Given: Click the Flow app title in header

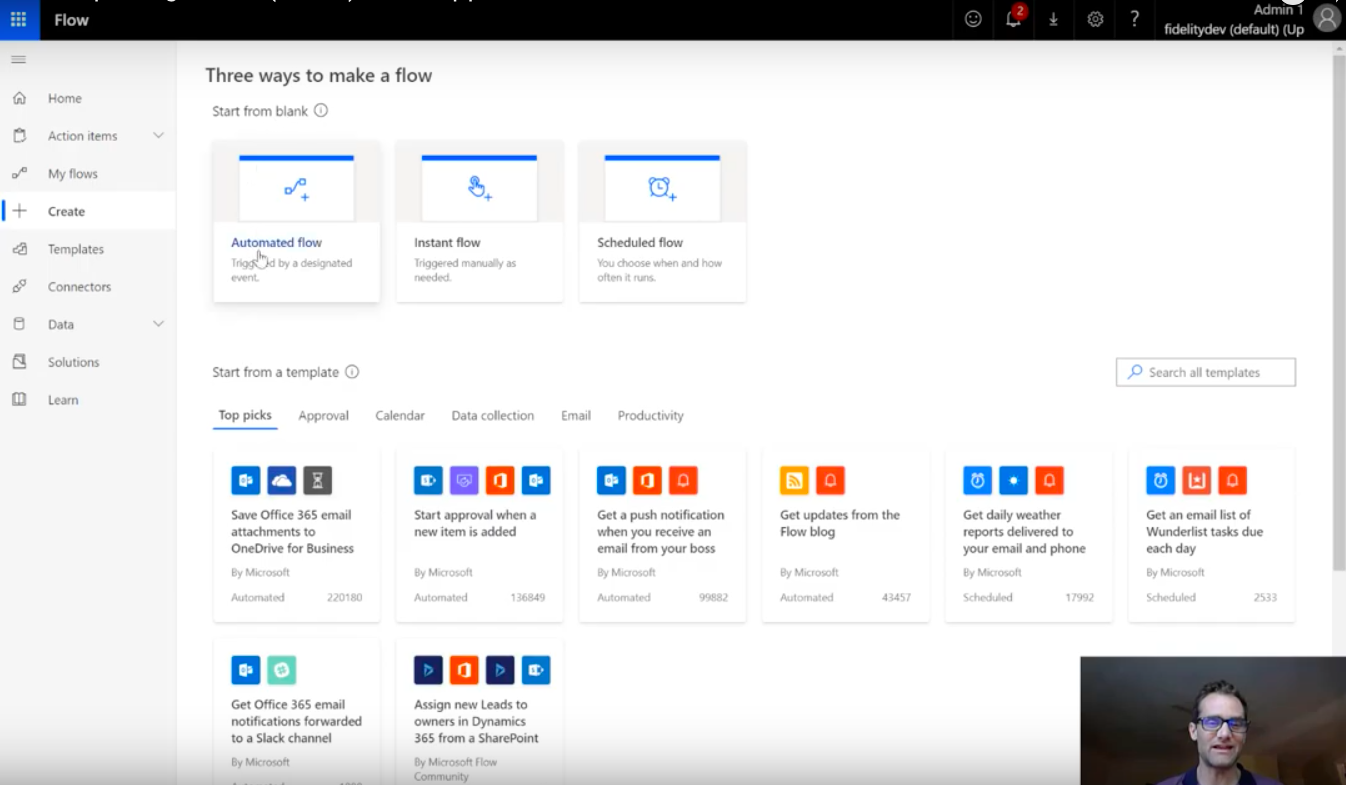Looking at the screenshot, I should 72,20.
